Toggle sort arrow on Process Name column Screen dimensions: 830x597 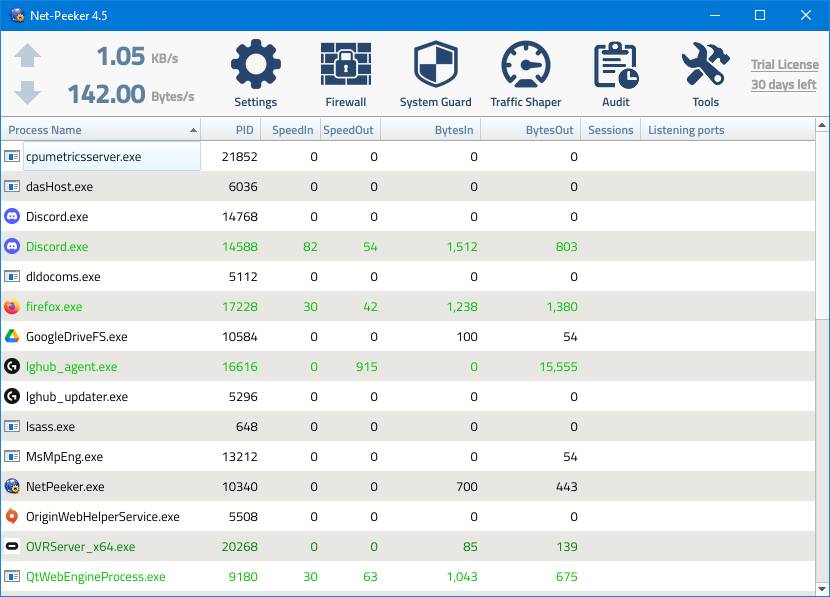(x=193, y=130)
